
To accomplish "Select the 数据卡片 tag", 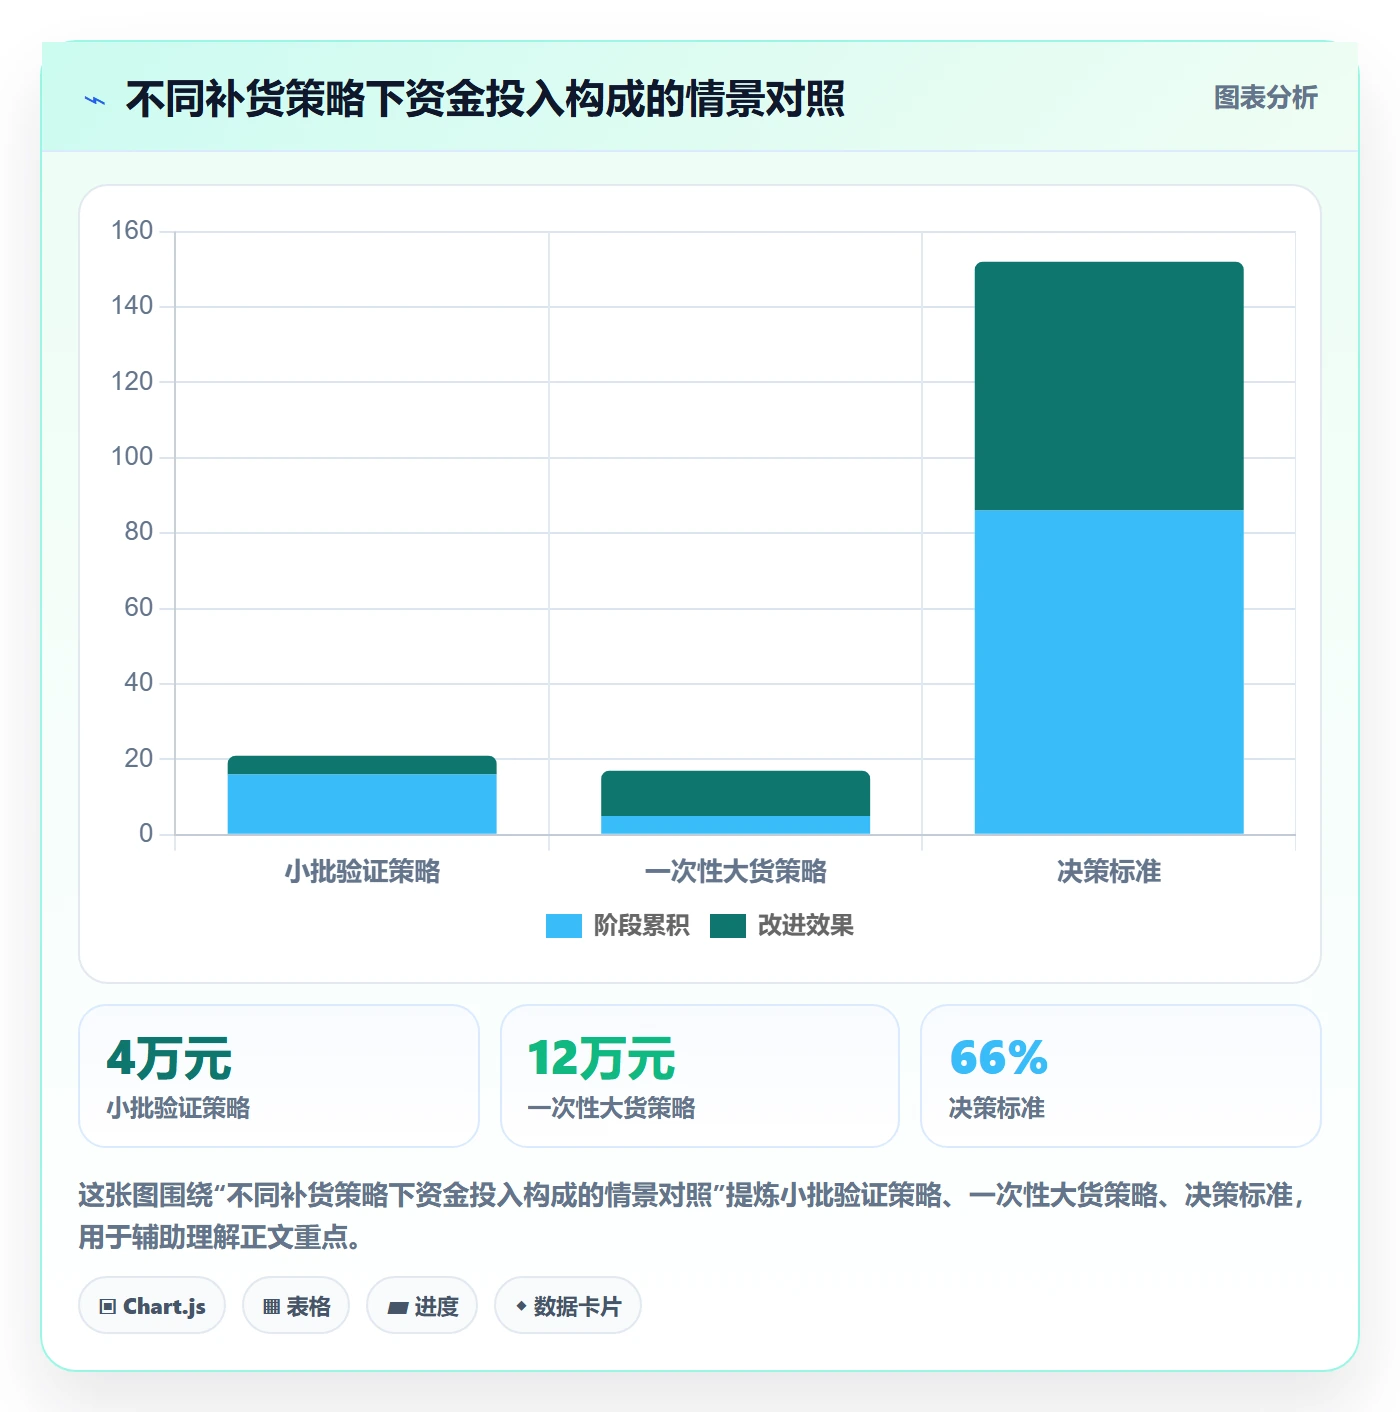I will coord(568,1305).
